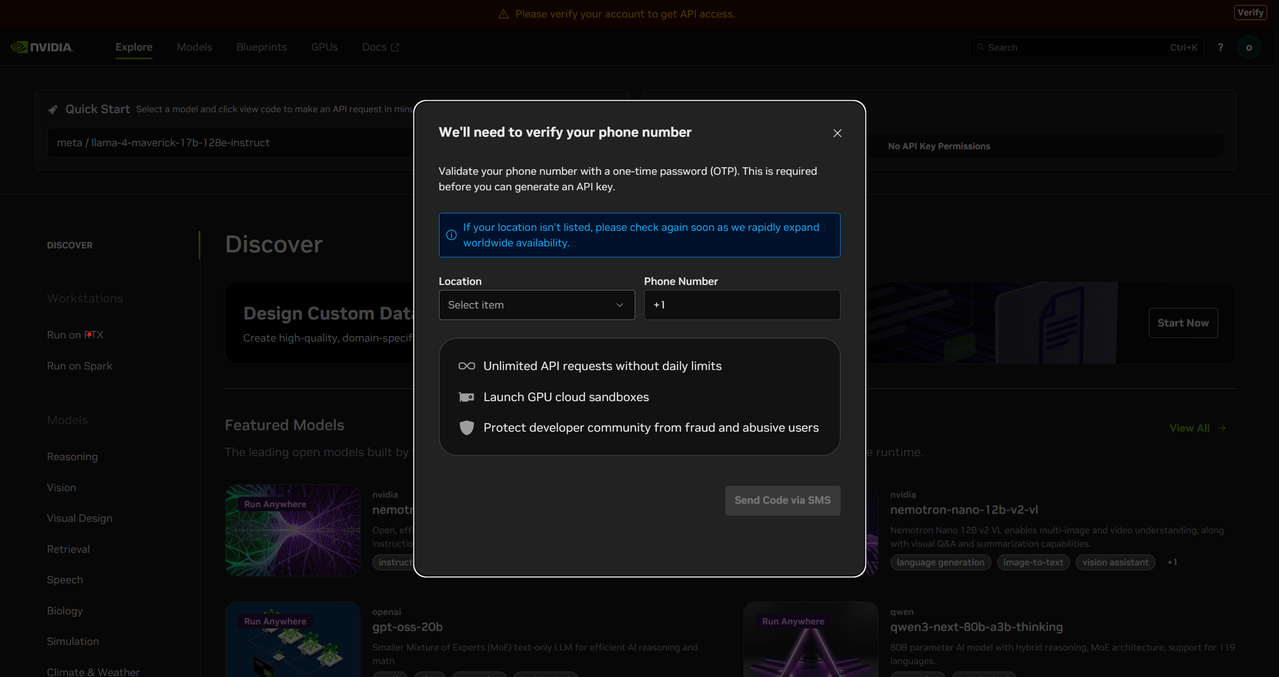This screenshot has width=1279, height=677.
Task: Click the Docs external link icon
Action: tap(395, 47)
